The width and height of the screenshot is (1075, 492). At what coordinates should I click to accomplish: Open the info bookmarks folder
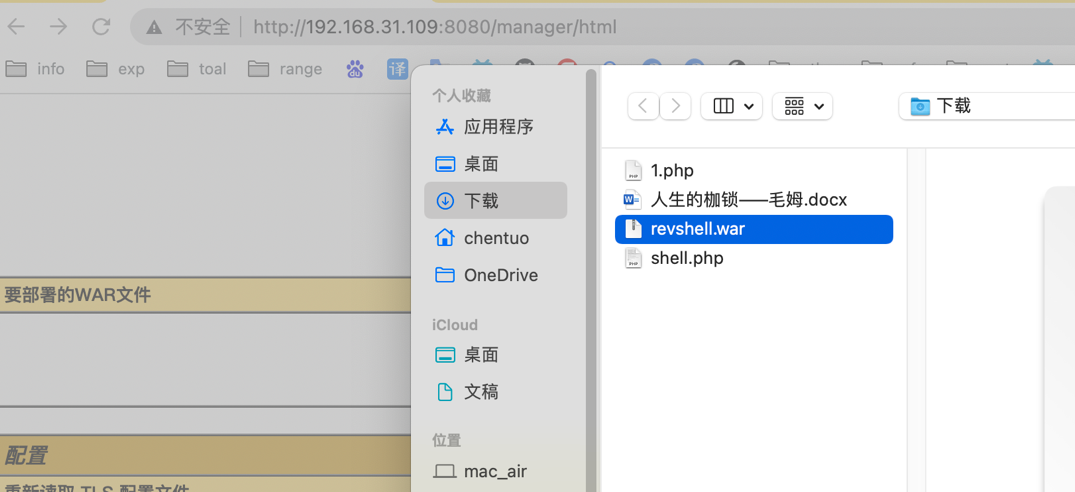pos(36,69)
